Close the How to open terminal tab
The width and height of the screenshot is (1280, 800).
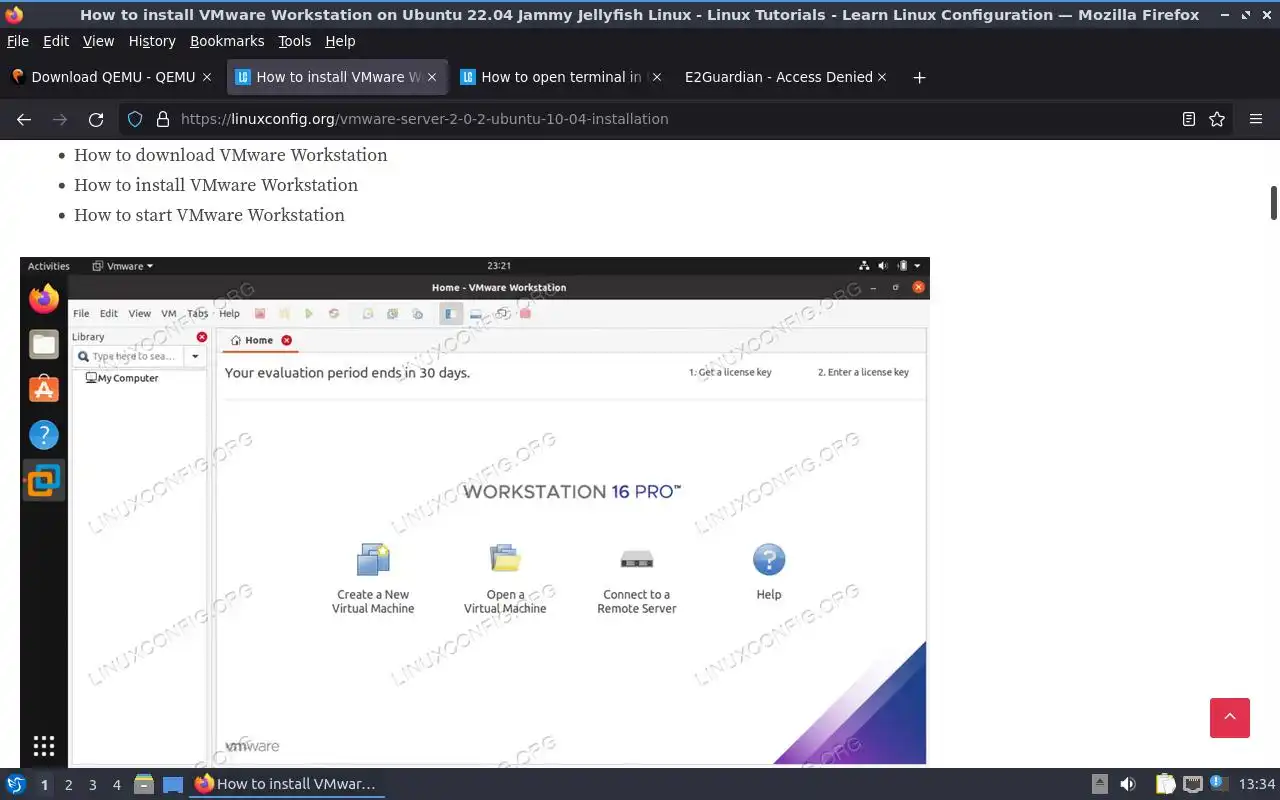tap(657, 77)
